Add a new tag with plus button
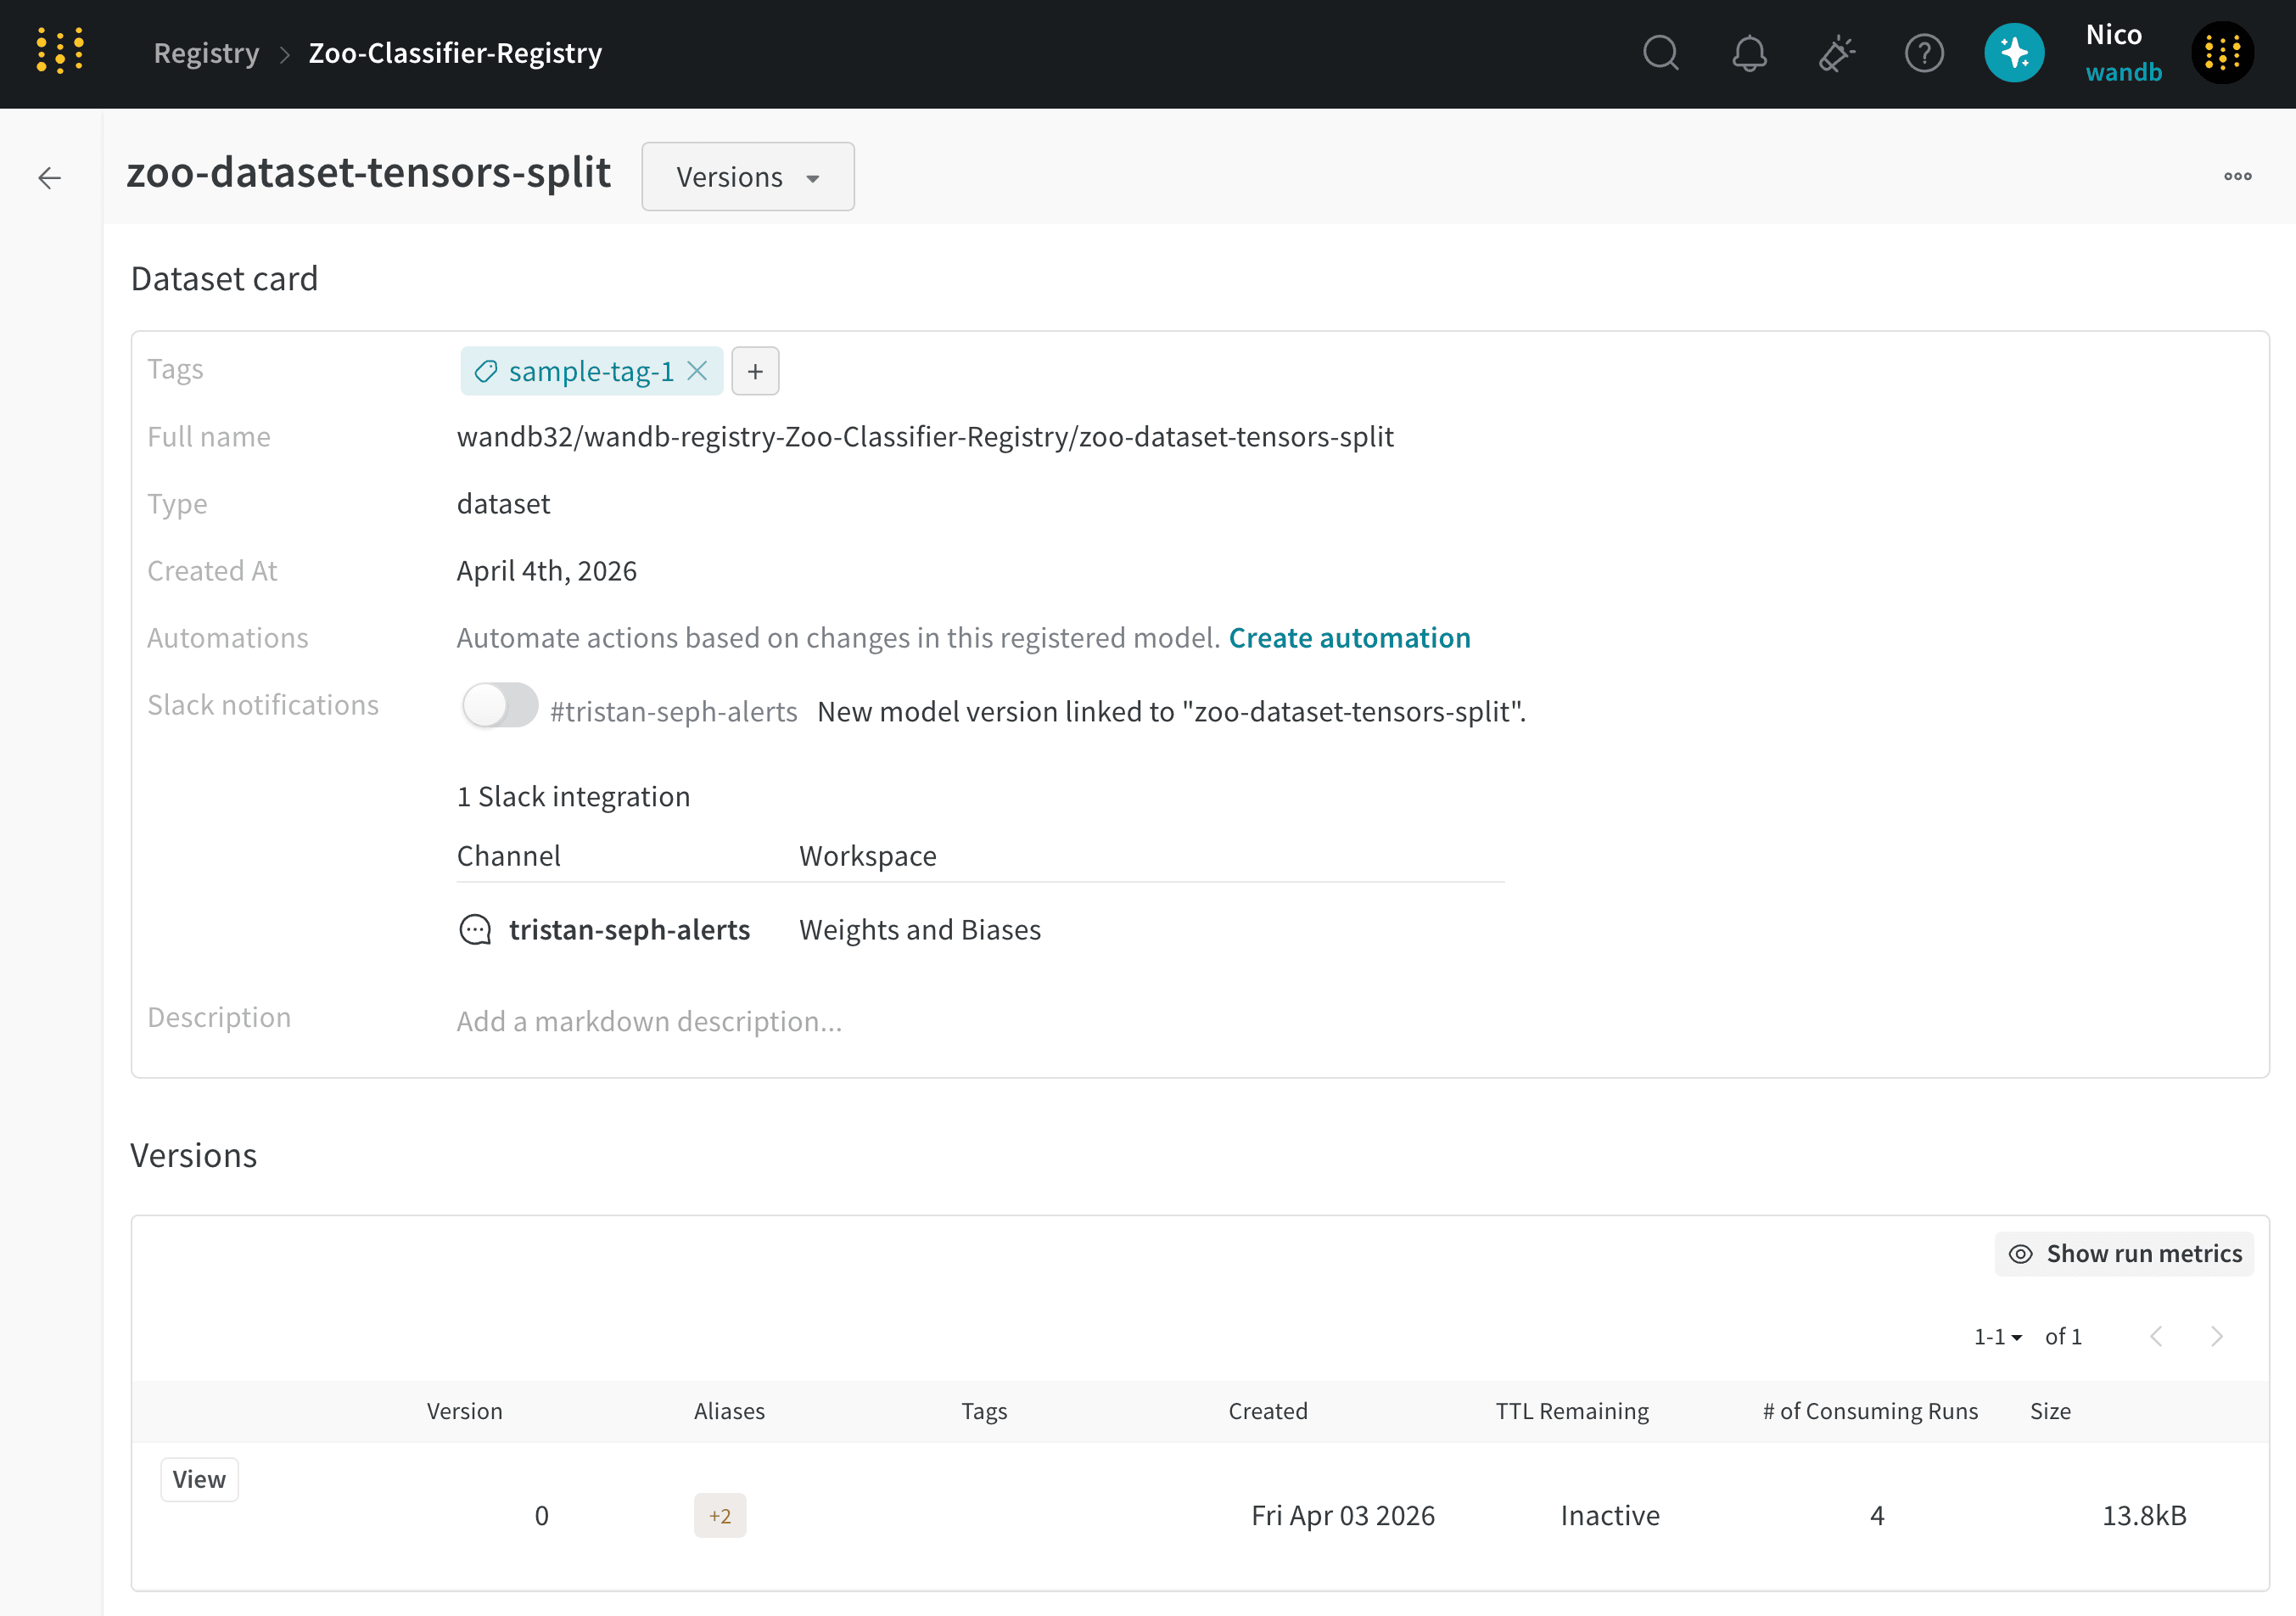This screenshot has height=1616, width=2296. pos(755,371)
